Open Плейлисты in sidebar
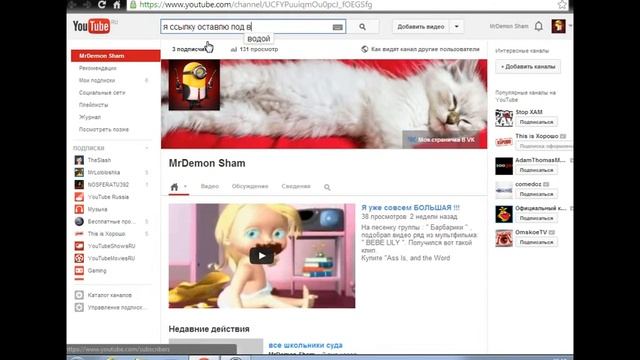The image size is (640, 360). (93, 105)
